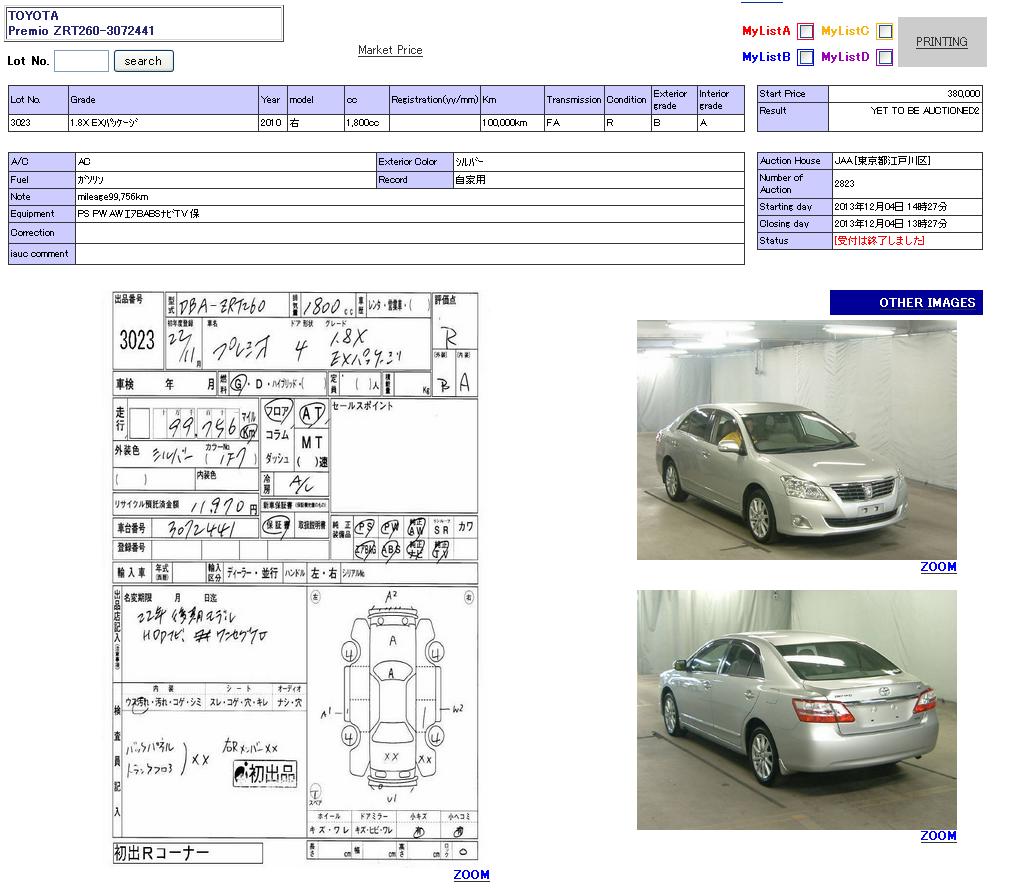Check the MyListA checkbox
Screen dimensions: 1034x896
[806, 31]
